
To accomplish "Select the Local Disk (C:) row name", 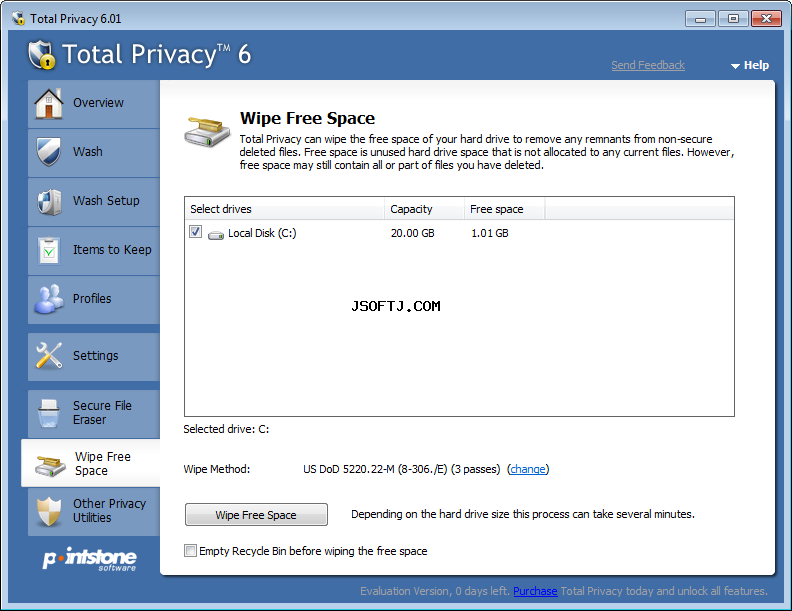I will [262, 233].
